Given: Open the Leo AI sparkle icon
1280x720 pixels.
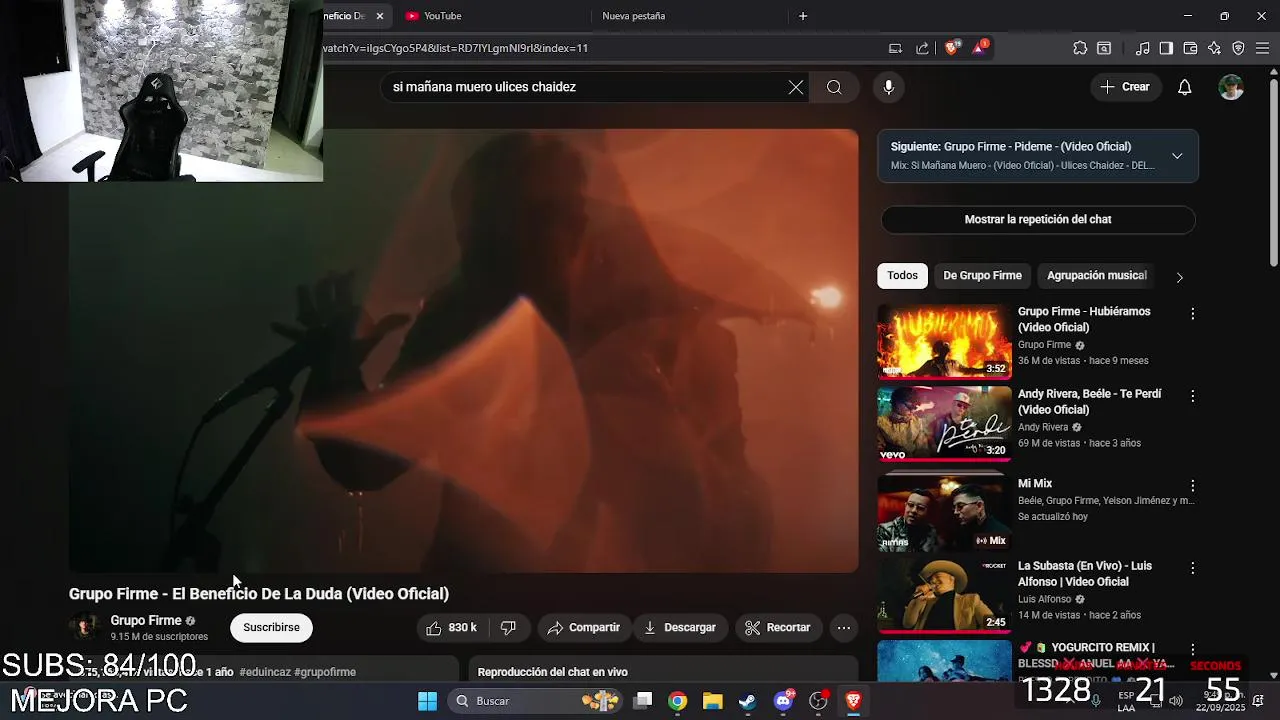Looking at the screenshot, I should [1214, 48].
